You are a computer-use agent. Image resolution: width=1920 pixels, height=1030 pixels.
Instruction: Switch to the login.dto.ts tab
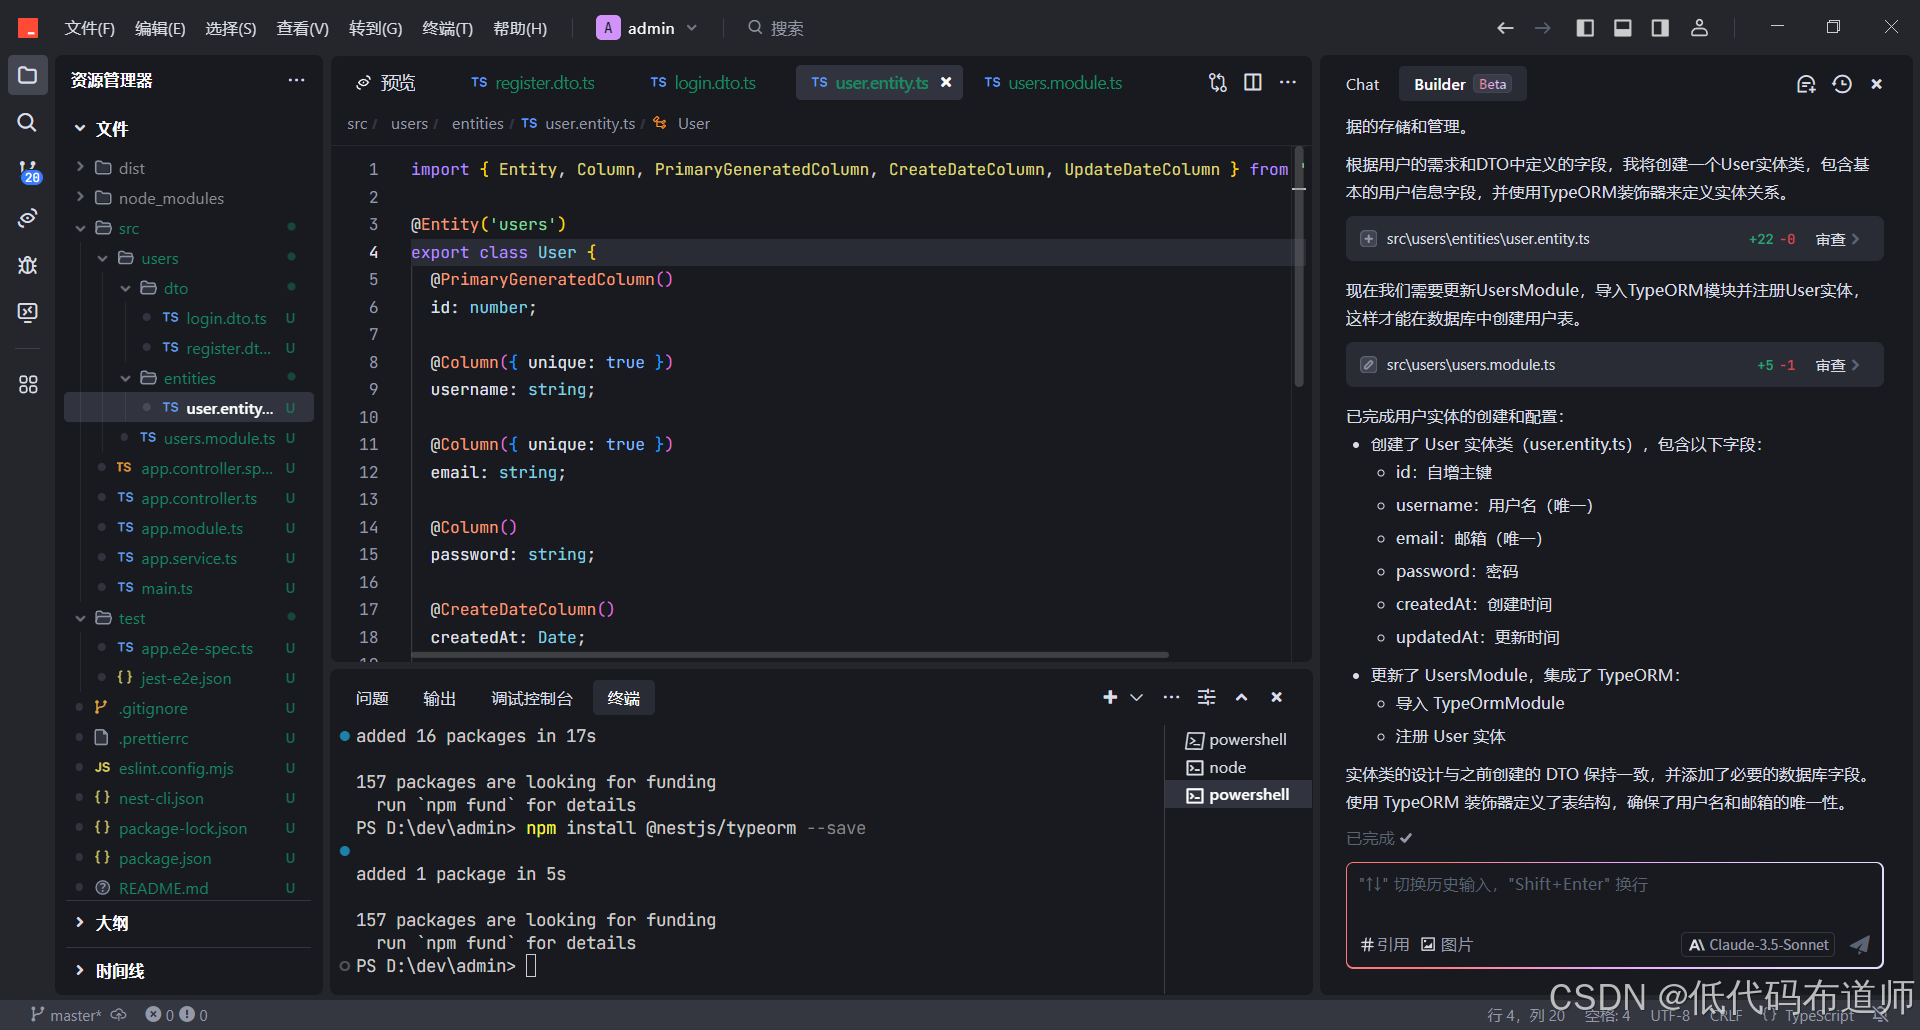703,82
